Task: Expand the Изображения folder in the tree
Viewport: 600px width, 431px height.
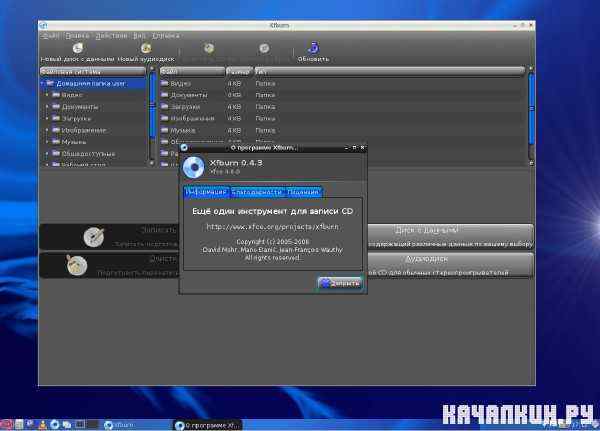Action: pyautogui.click(x=47, y=130)
